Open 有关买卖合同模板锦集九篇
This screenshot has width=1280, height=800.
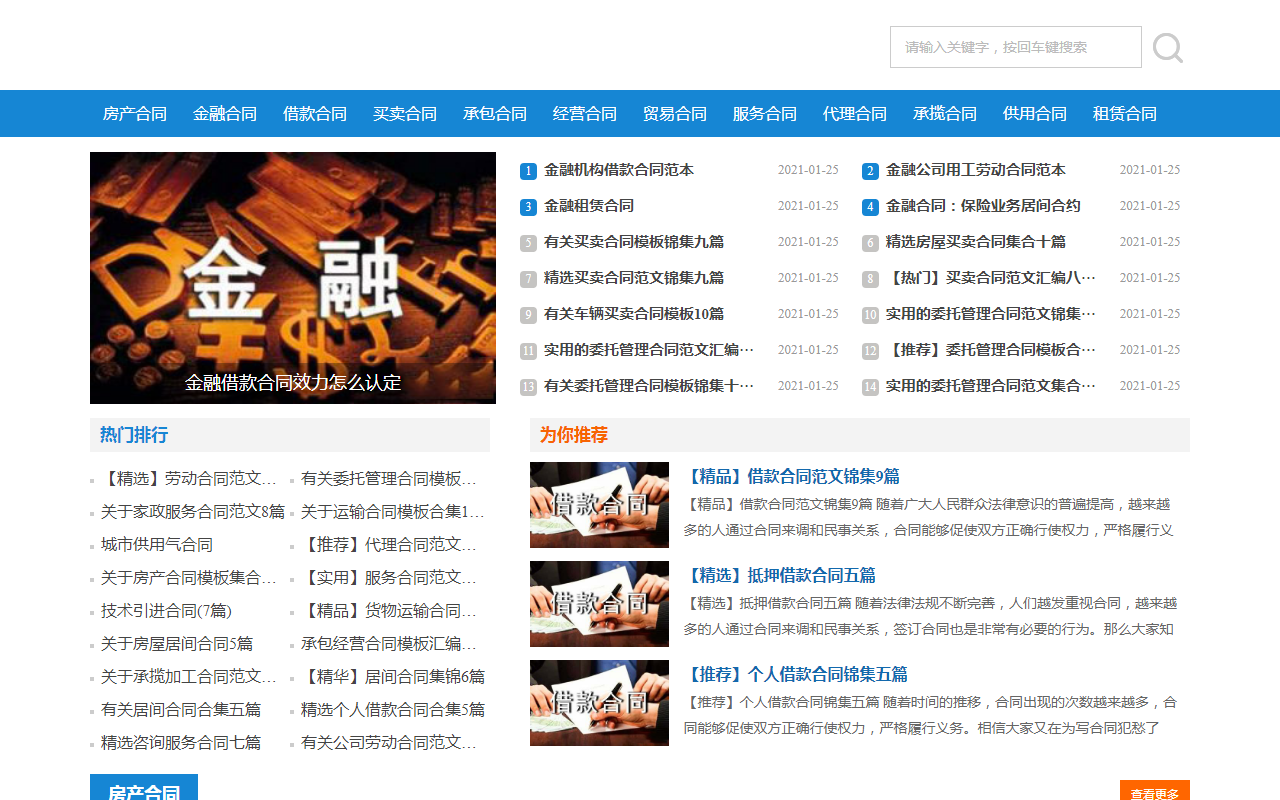click(x=634, y=242)
